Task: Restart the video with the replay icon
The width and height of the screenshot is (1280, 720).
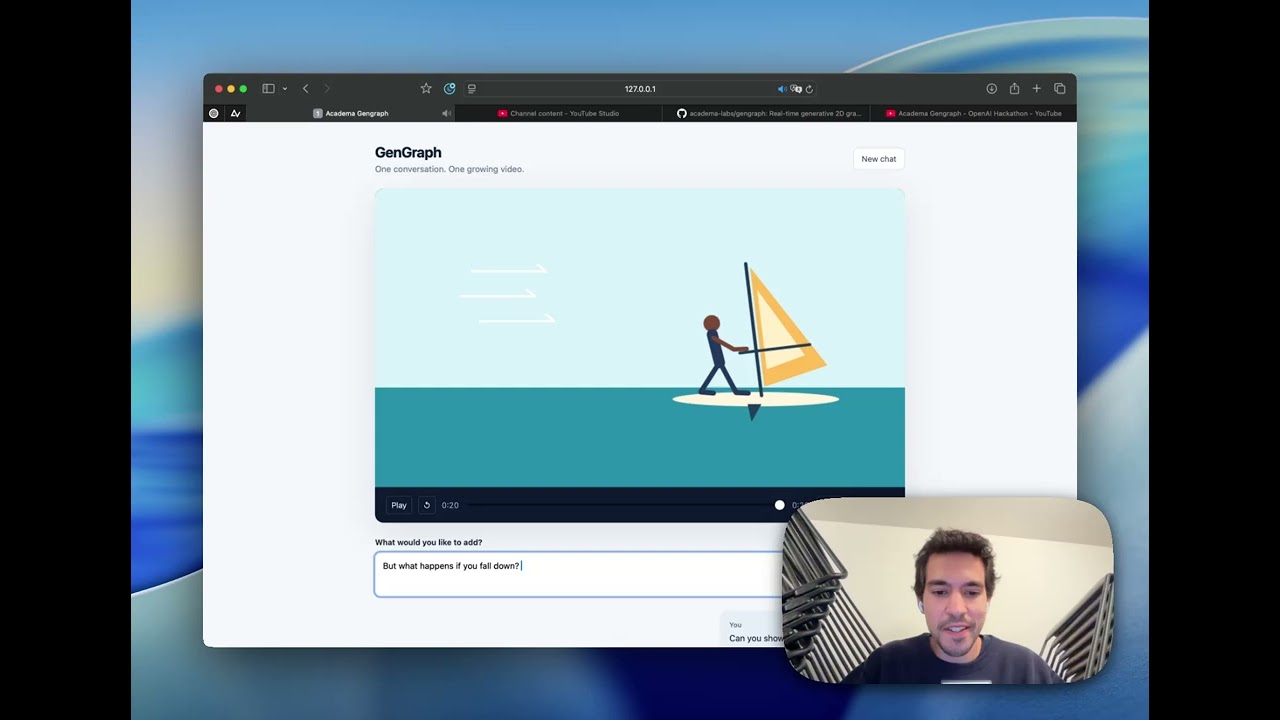Action: [427, 505]
